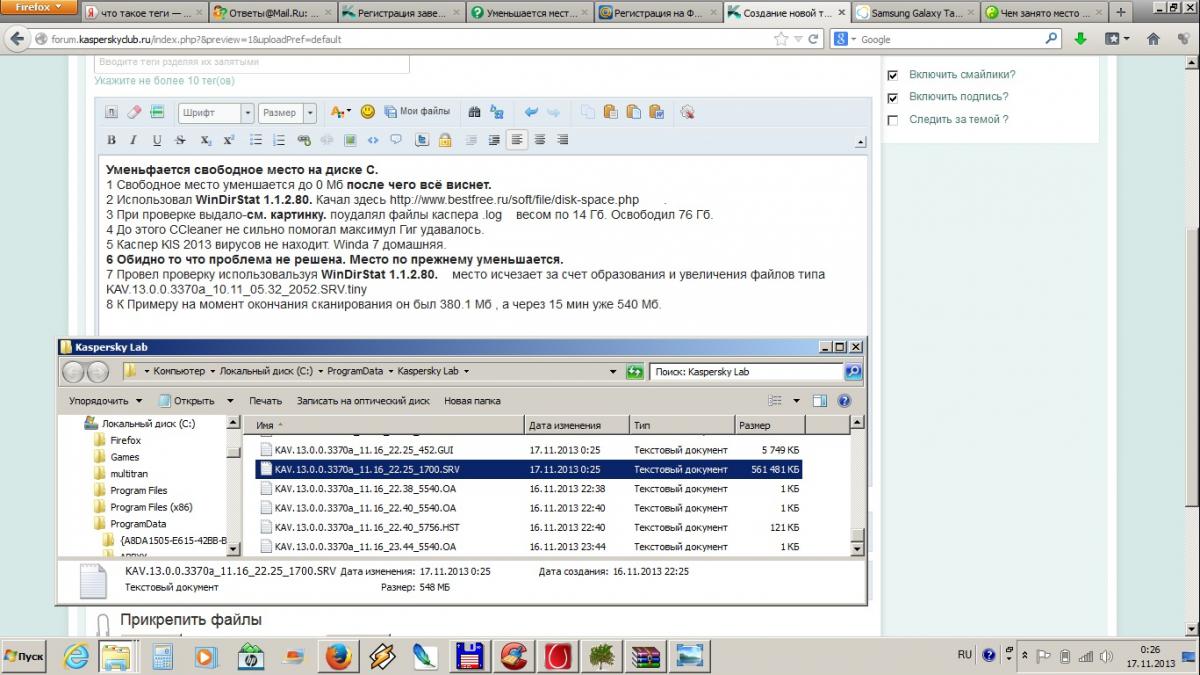Screen dimensions: 1200x675
Task: Sort files by the Дата изменения column
Action: pos(576,425)
